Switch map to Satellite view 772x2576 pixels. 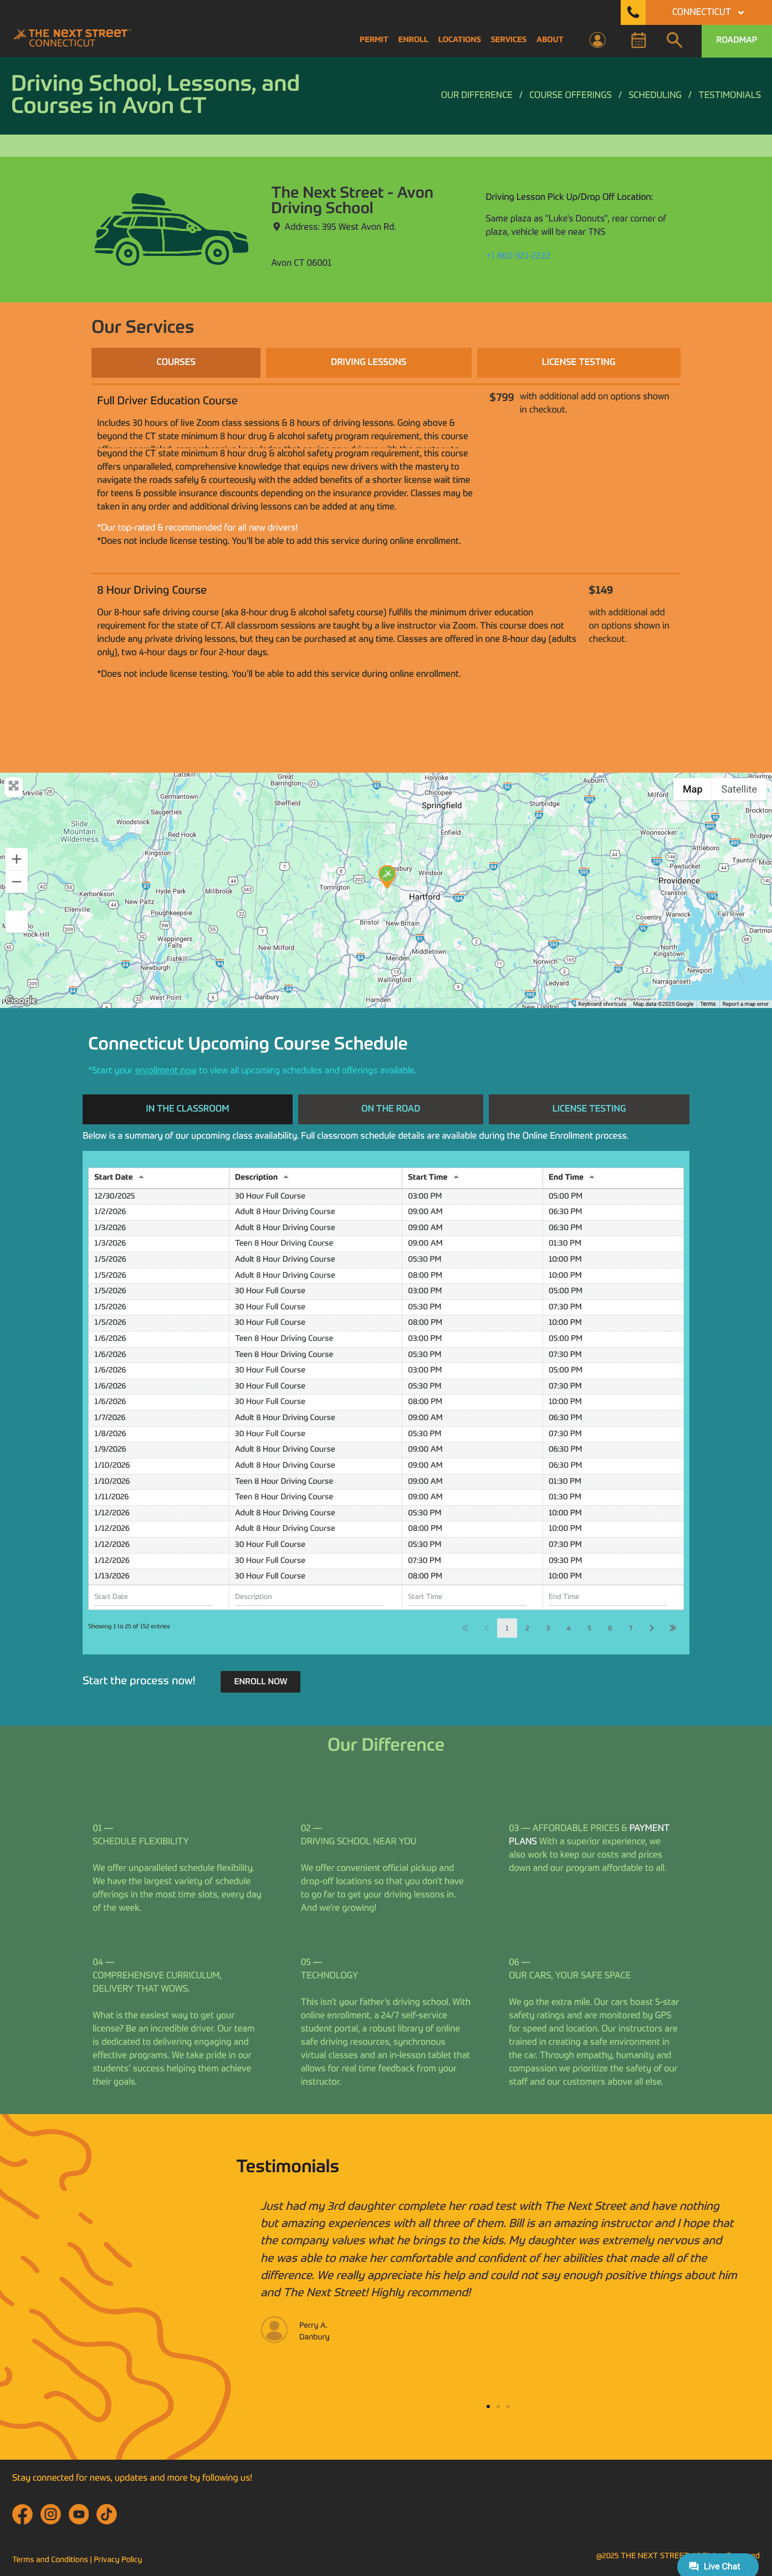[x=739, y=789]
